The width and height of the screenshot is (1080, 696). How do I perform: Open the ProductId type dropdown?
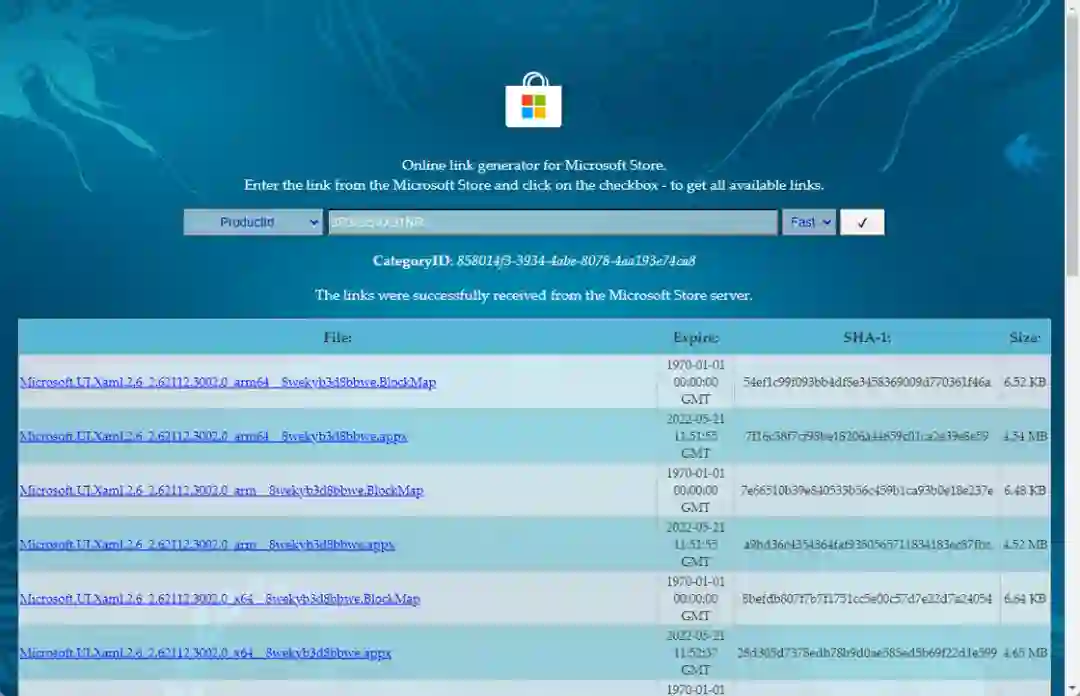click(x=253, y=223)
